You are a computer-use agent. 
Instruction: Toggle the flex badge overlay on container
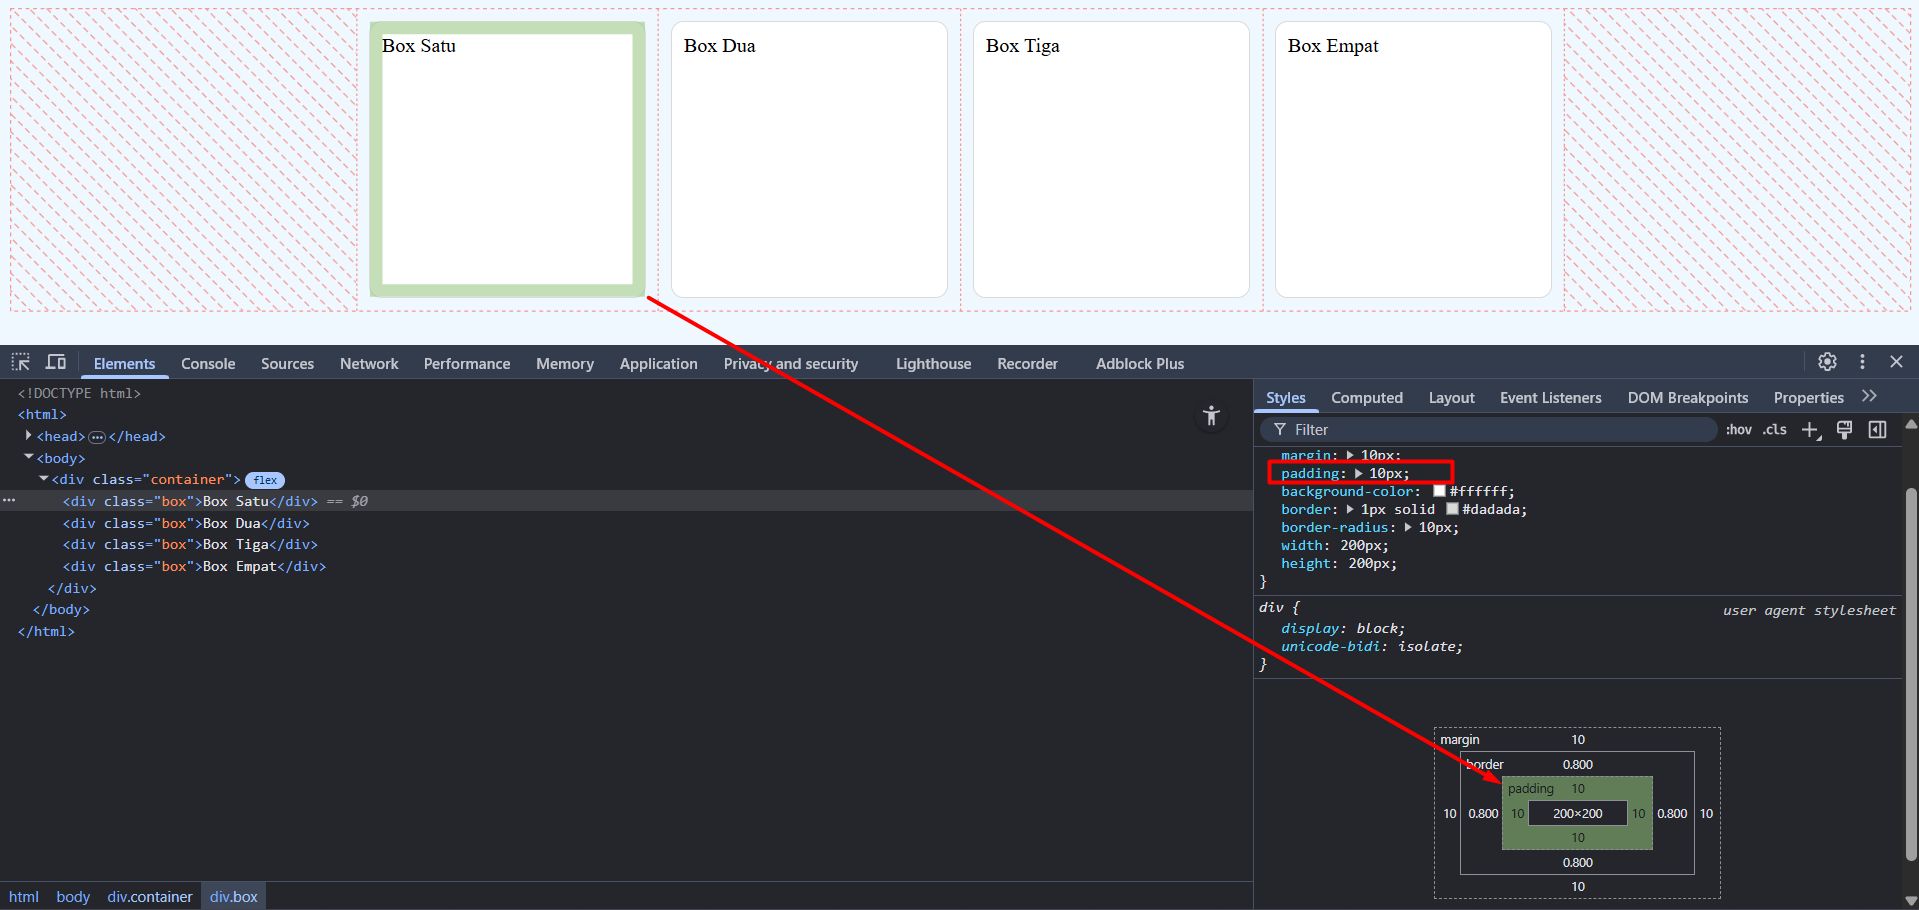coord(265,480)
